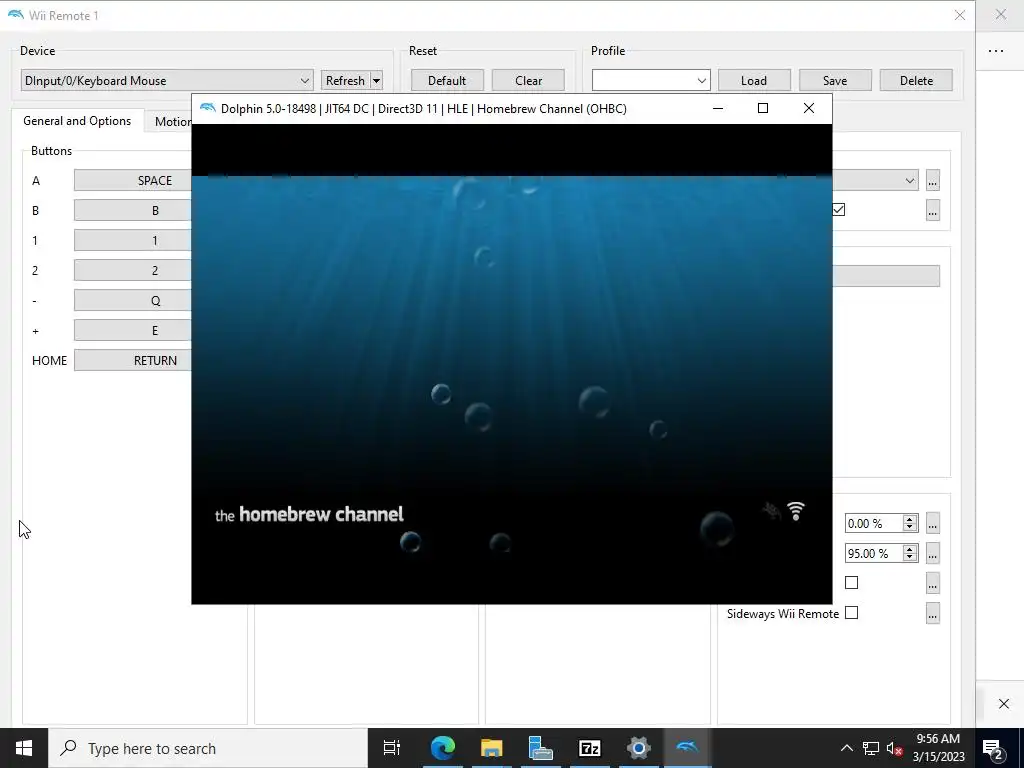
Task: Open File Explorer from the taskbar
Action: point(491,748)
